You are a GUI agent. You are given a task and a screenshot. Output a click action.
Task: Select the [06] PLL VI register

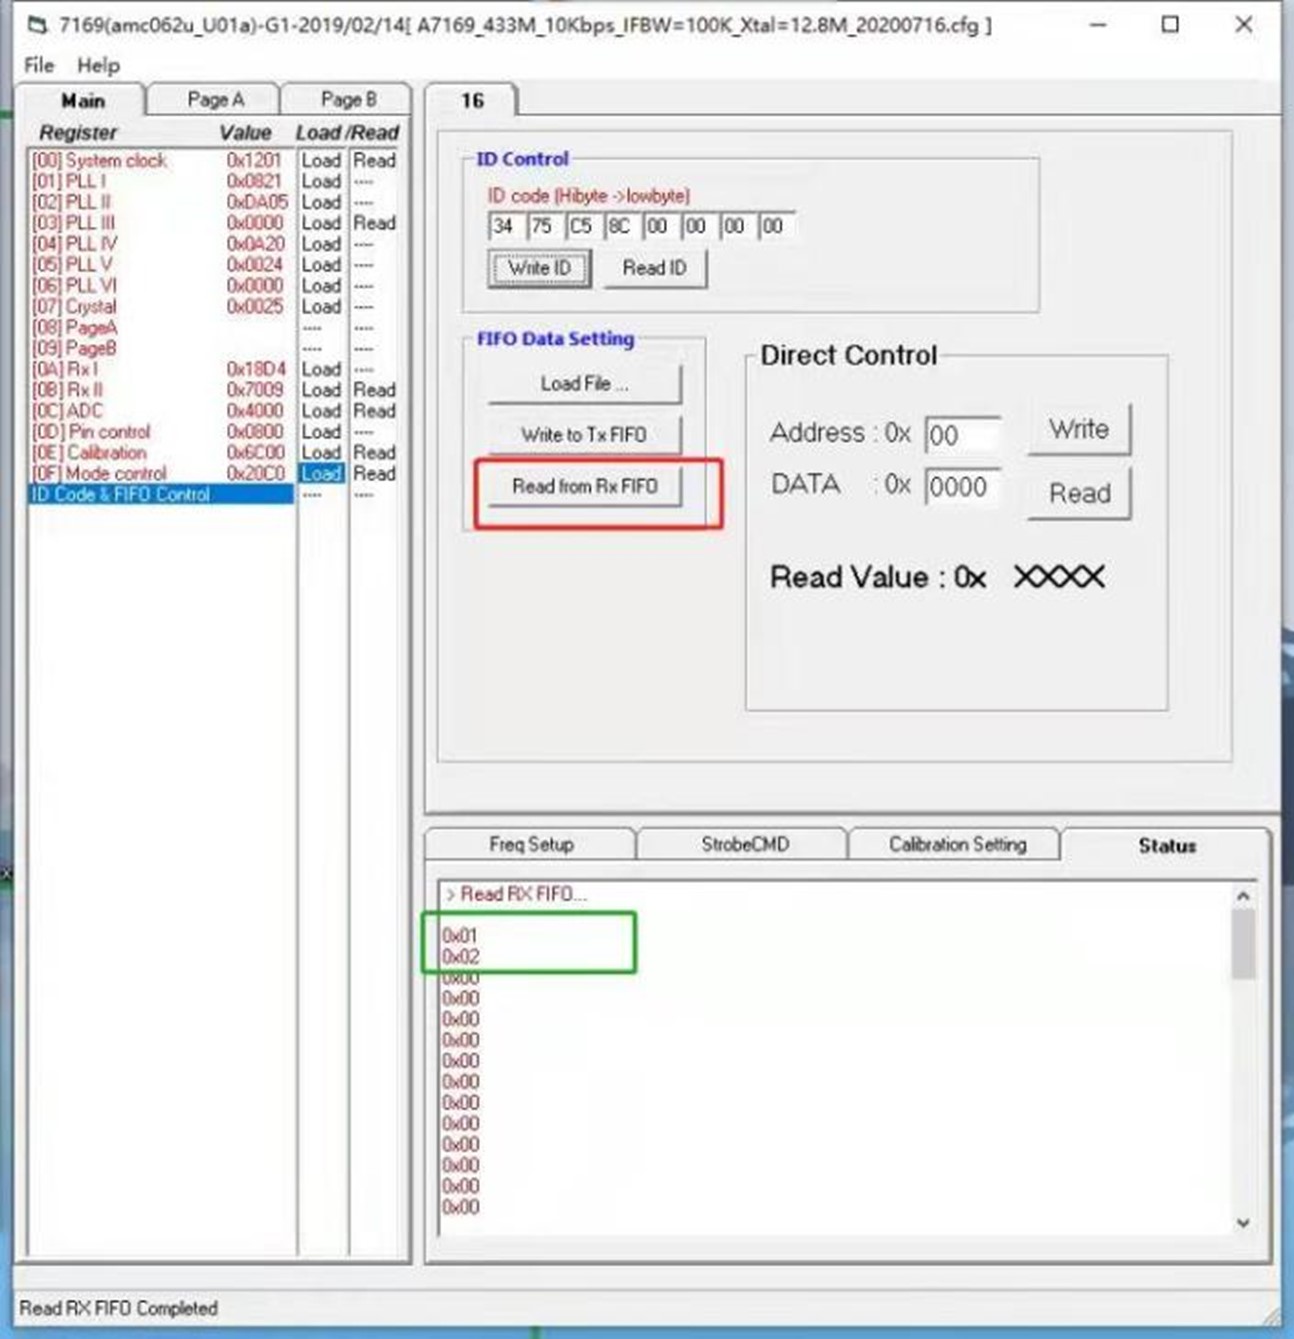click(x=75, y=286)
